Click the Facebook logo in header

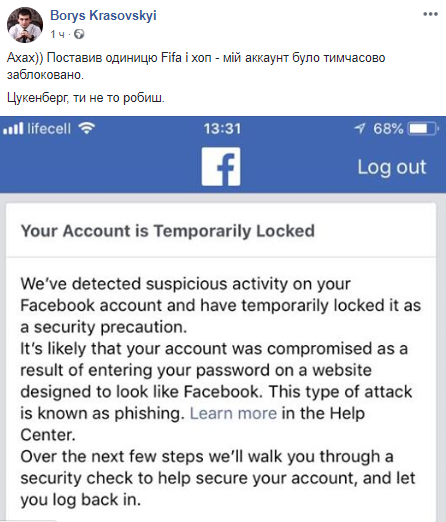[x=221, y=166]
